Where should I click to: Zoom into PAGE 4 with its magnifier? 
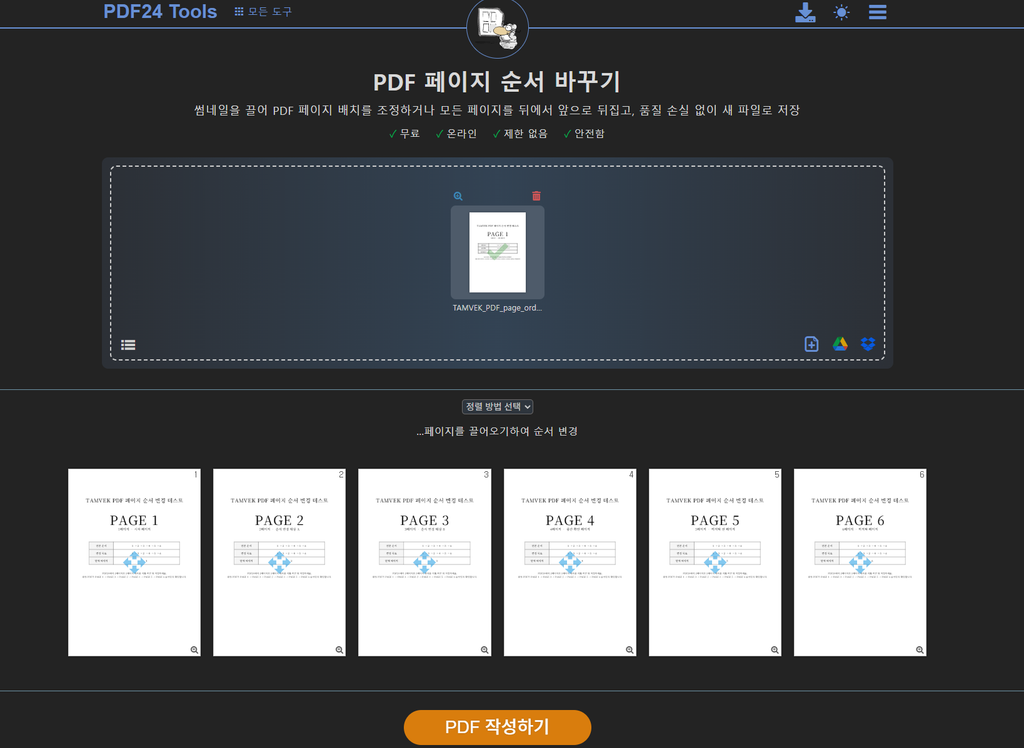click(630, 650)
